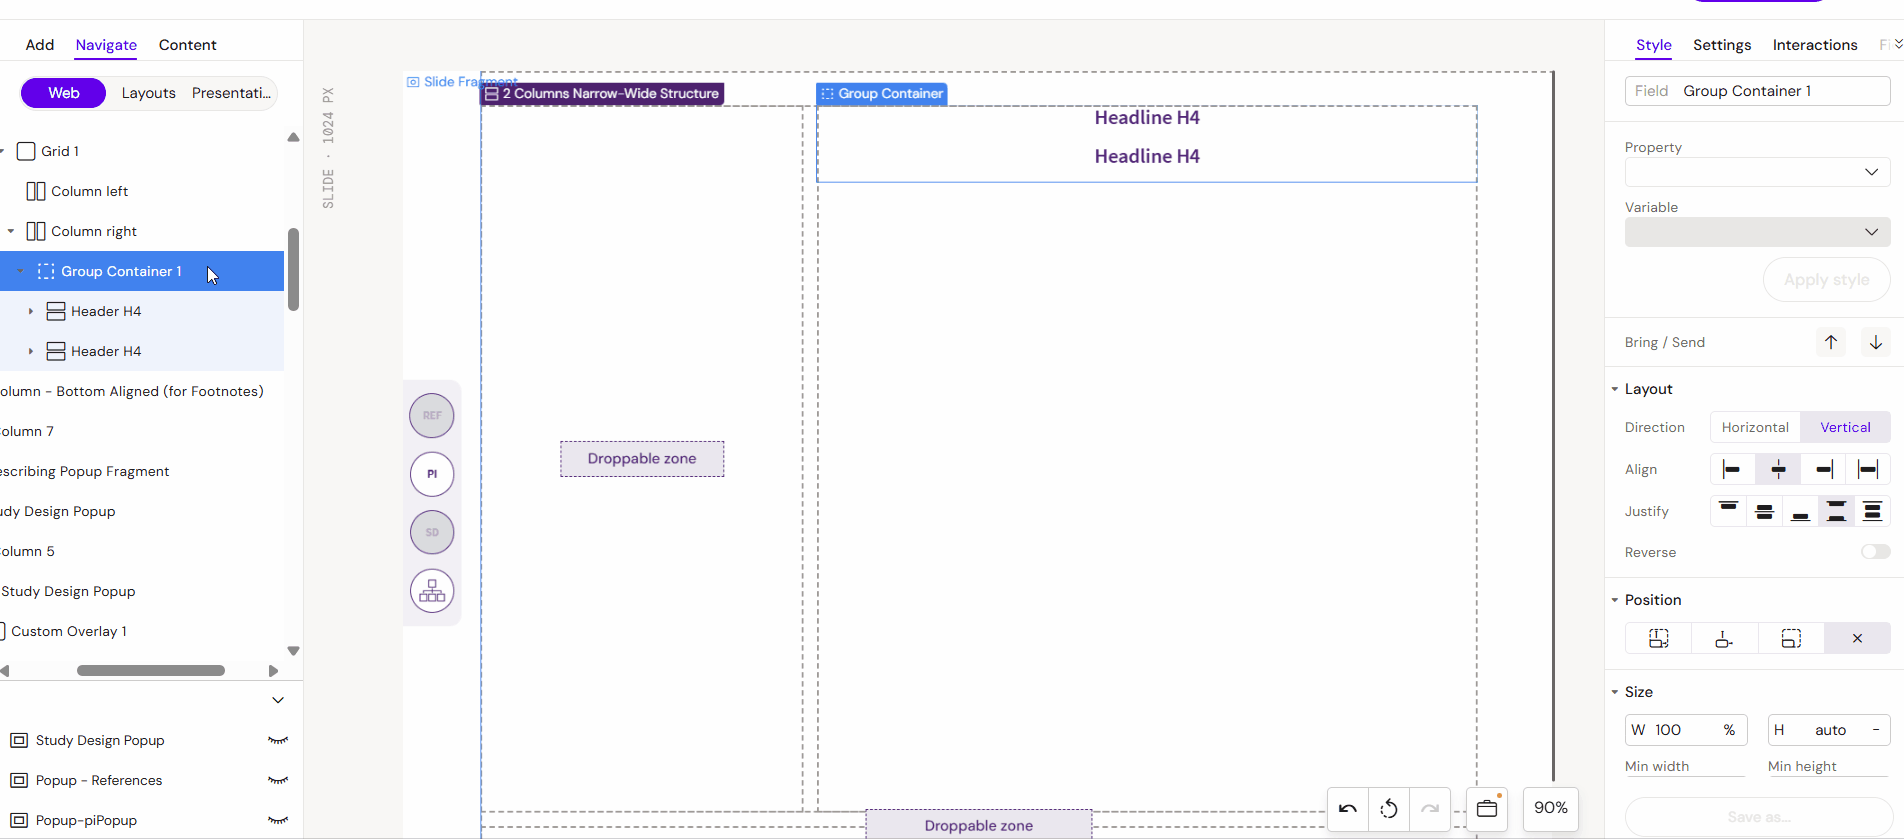Collapse the Column right tree node
Image resolution: width=1904 pixels, height=839 pixels.
click(11, 231)
